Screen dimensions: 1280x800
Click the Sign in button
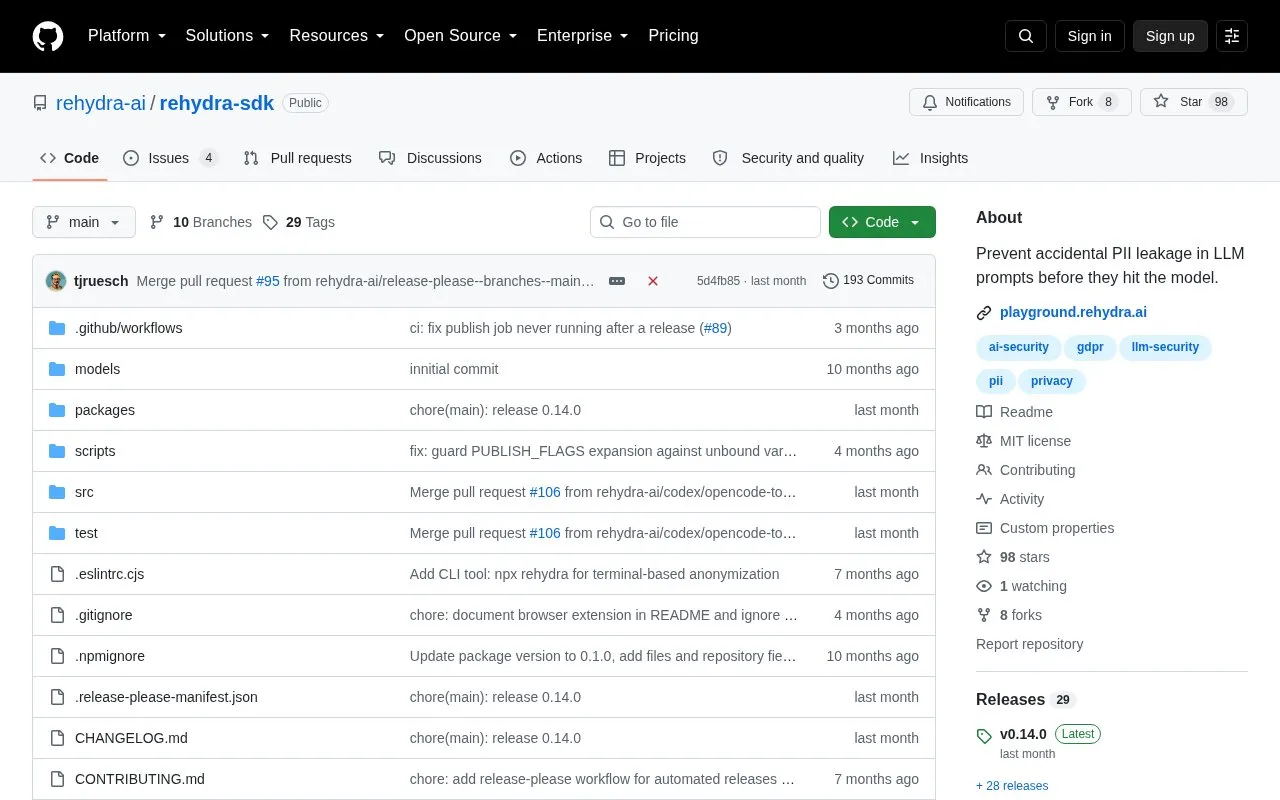1089,36
